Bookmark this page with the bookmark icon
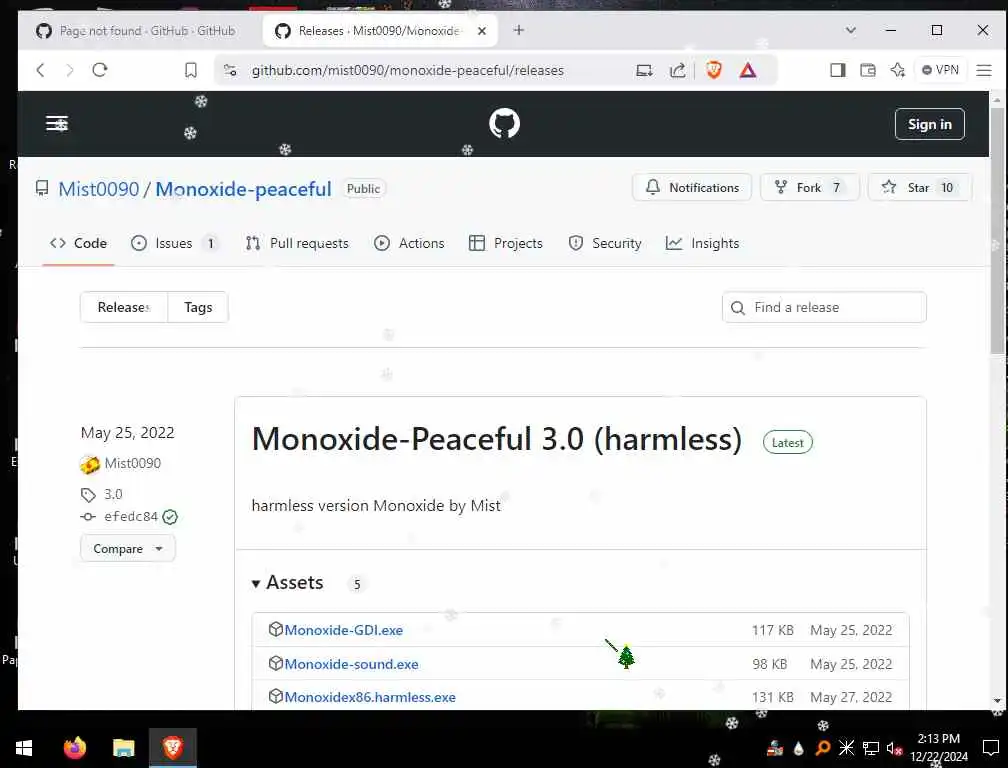Viewport: 1008px width, 768px height. [x=191, y=70]
